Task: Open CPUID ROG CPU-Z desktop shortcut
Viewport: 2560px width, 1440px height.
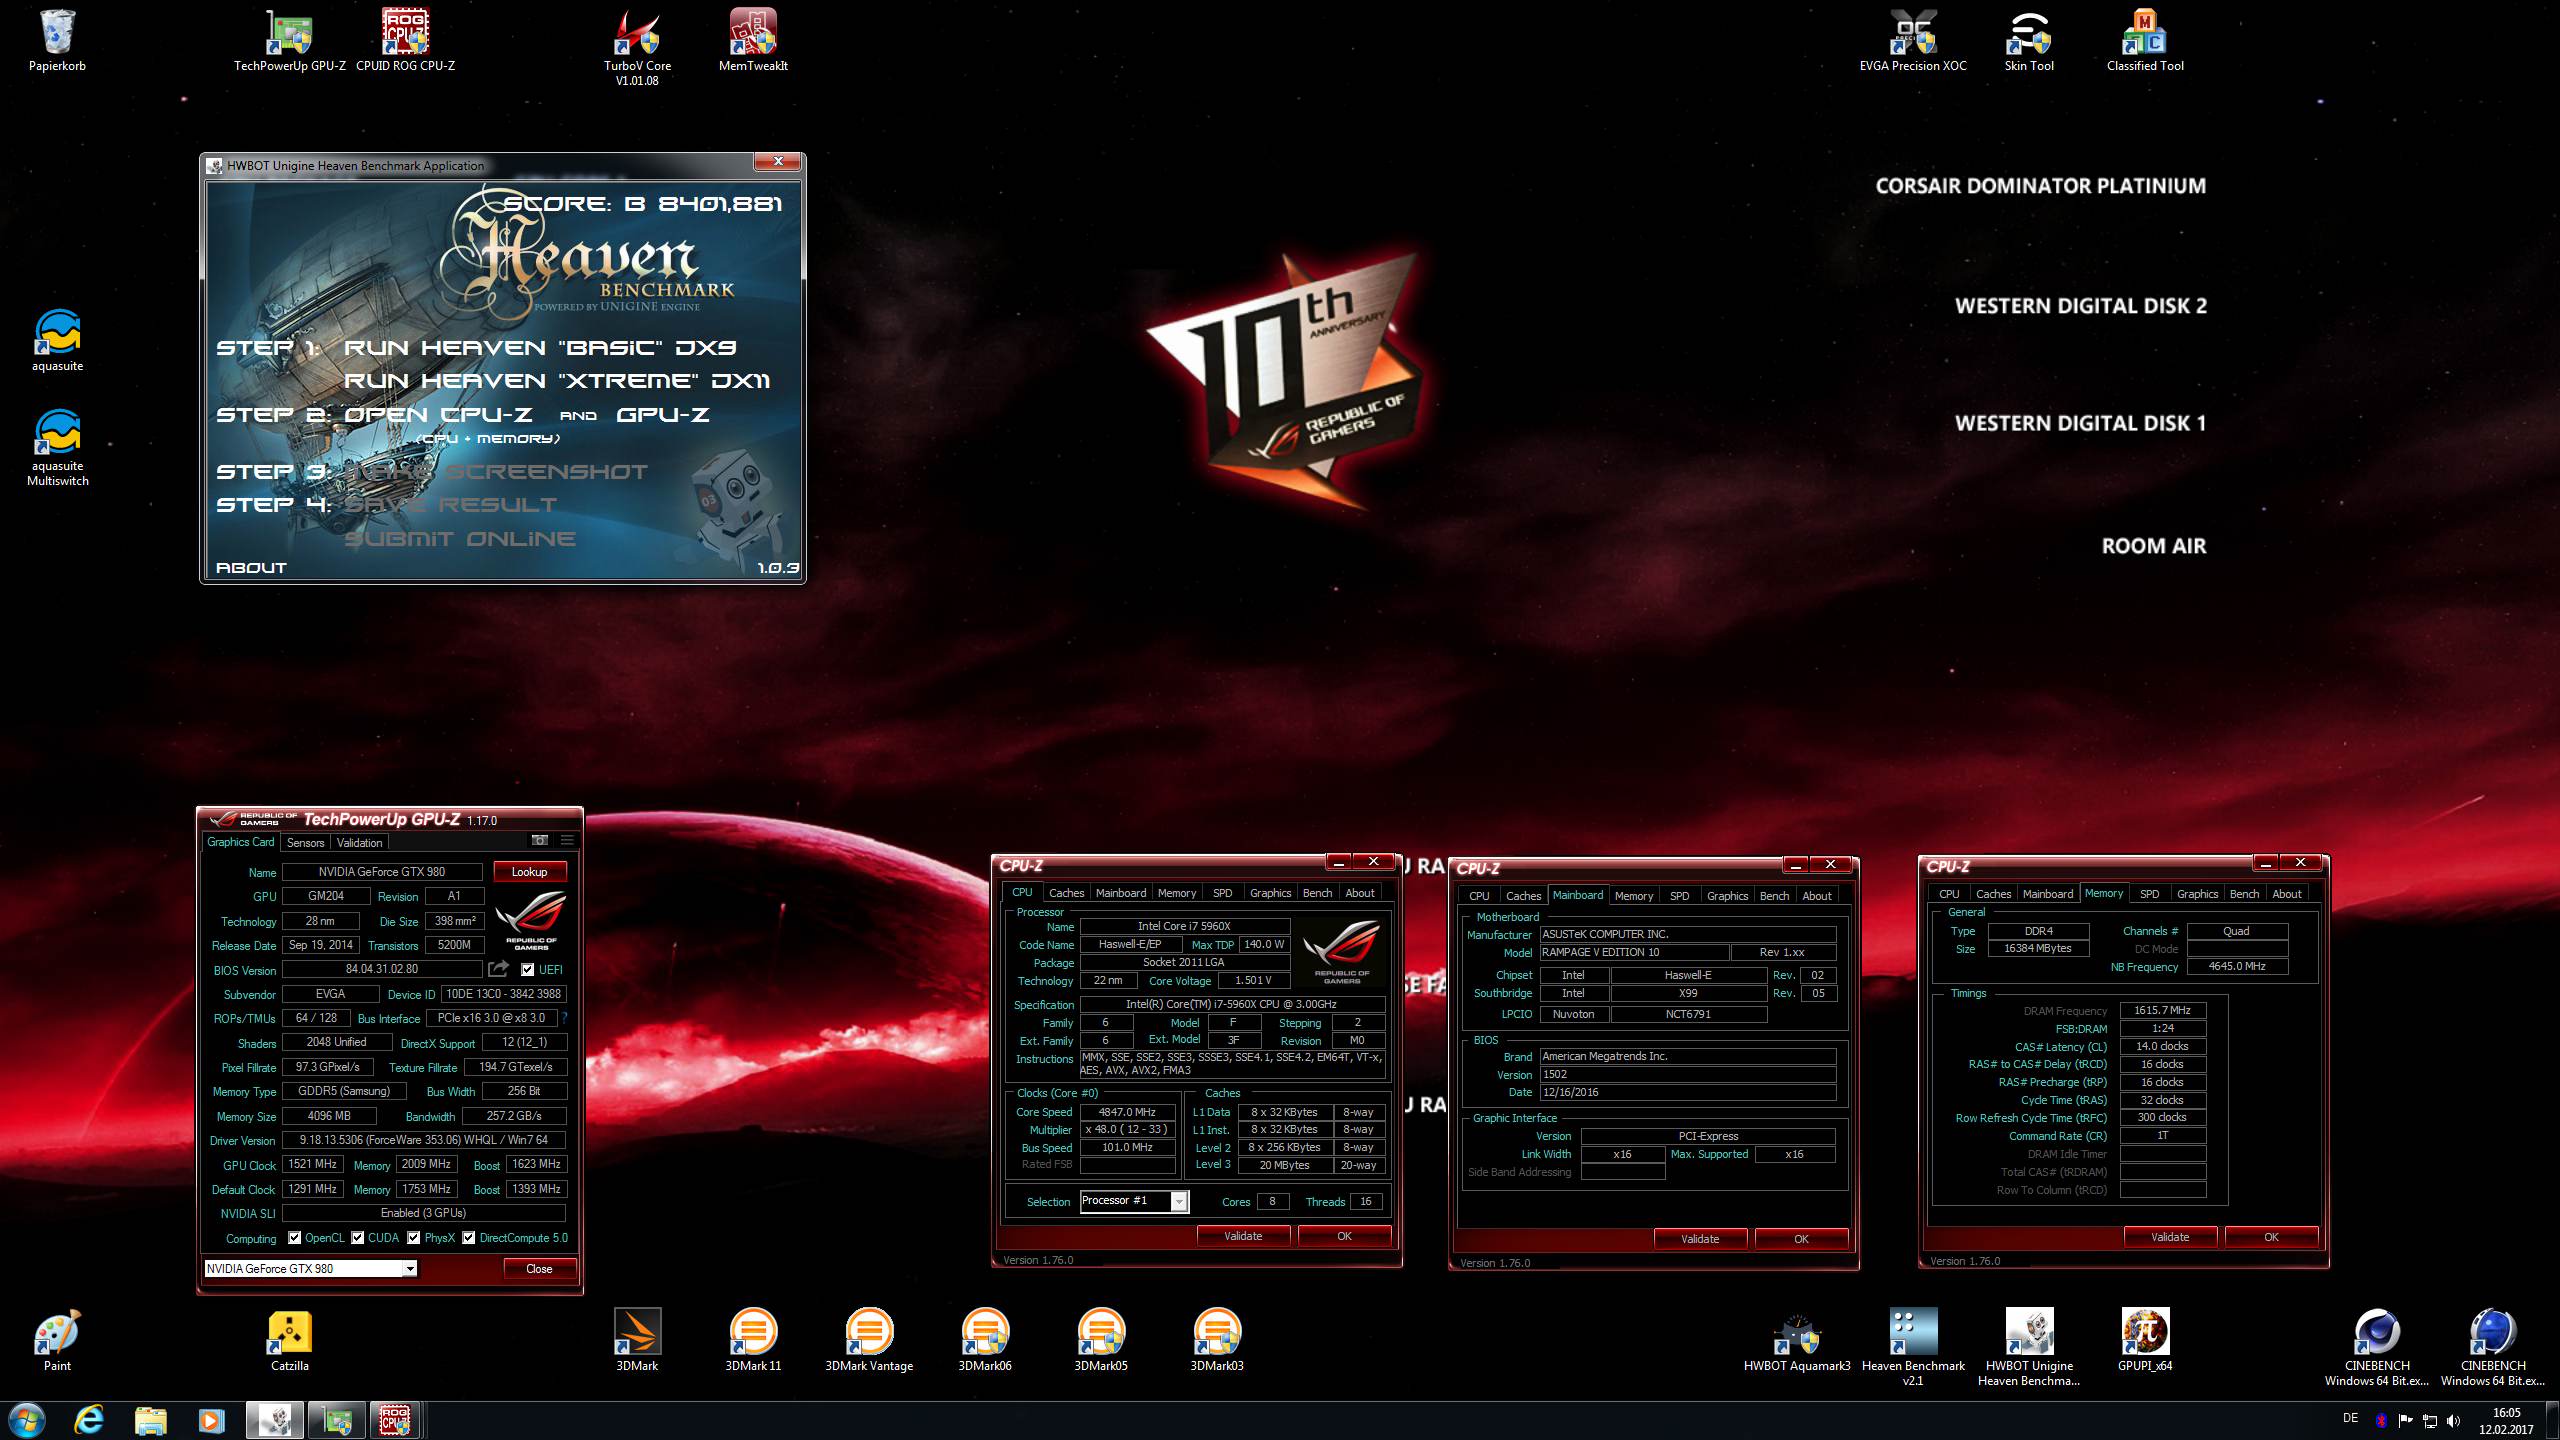Action: click(405, 40)
